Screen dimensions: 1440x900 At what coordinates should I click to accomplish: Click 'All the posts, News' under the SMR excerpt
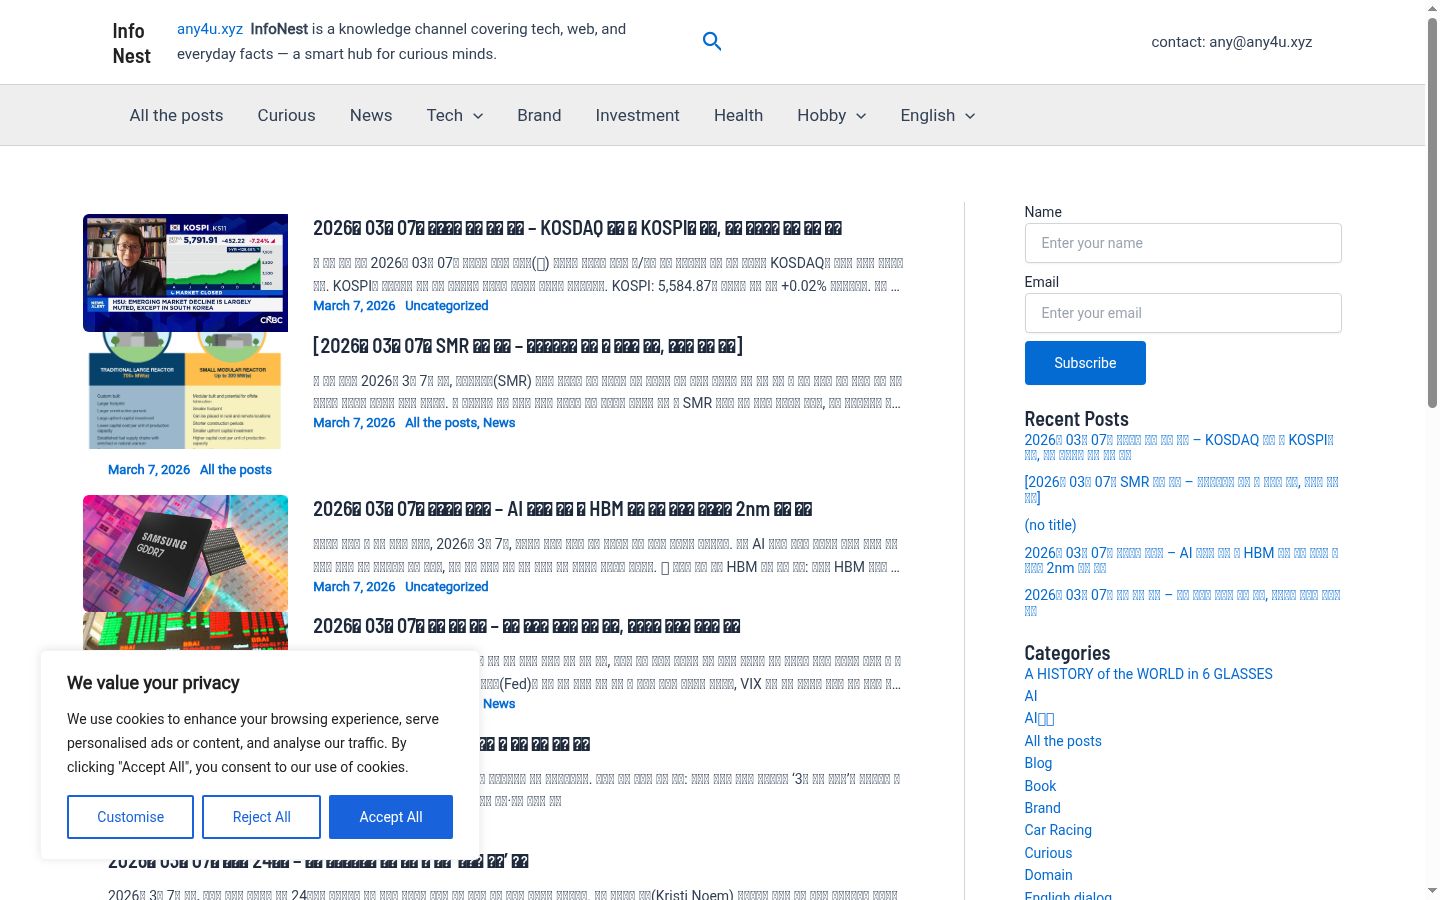(460, 423)
